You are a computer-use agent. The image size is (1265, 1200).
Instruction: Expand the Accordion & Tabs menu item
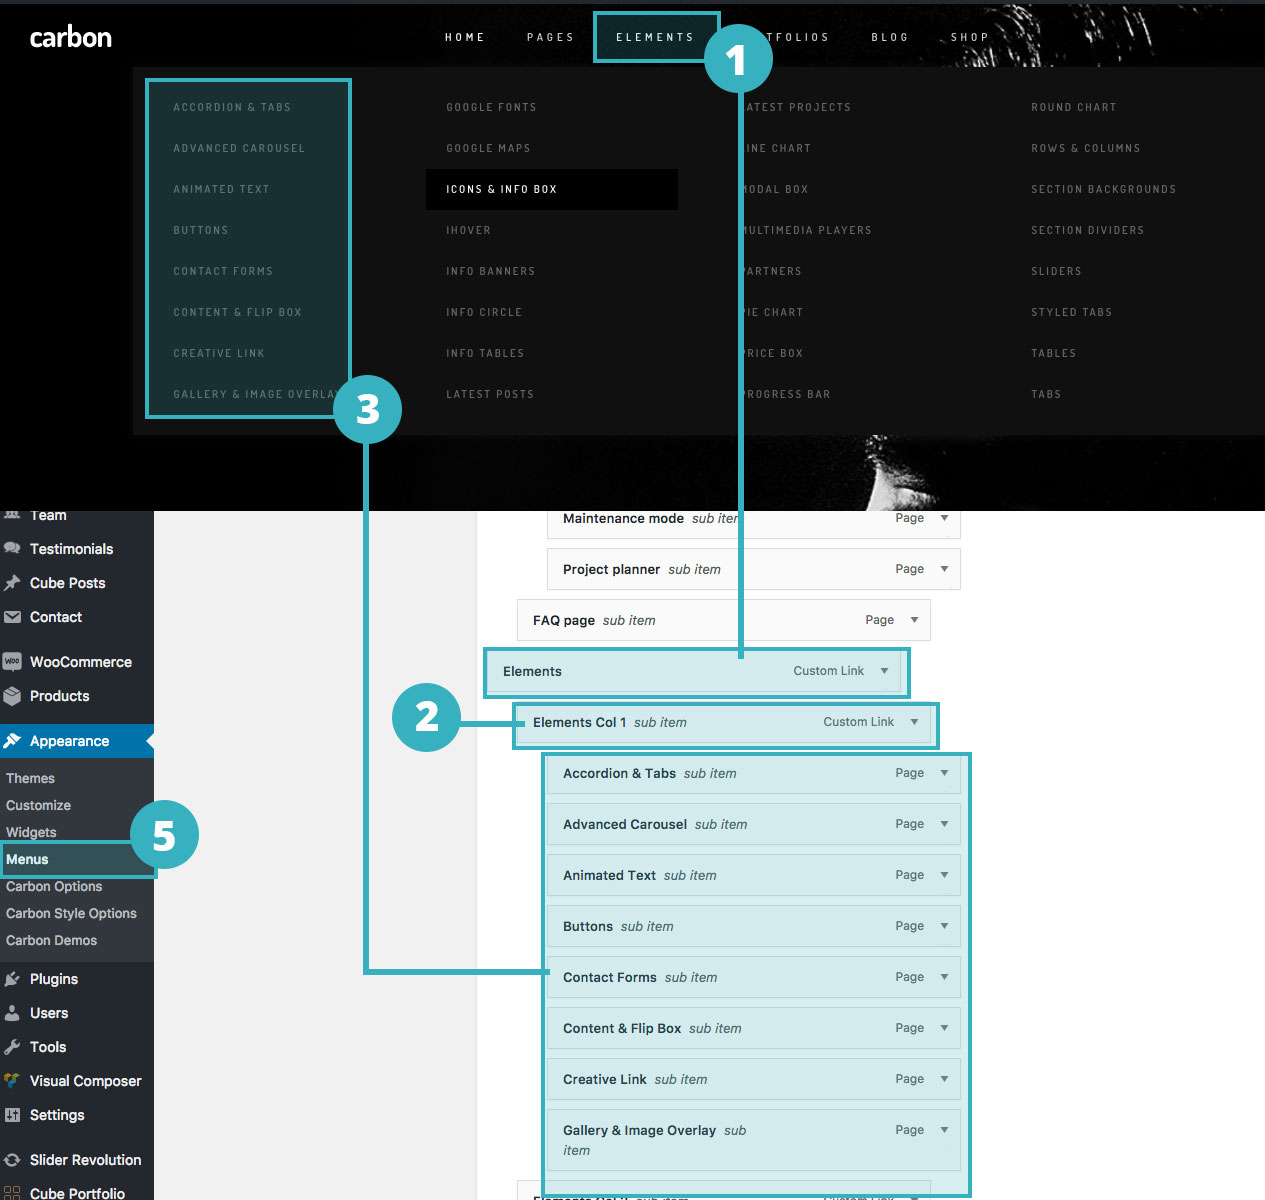tap(944, 773)
